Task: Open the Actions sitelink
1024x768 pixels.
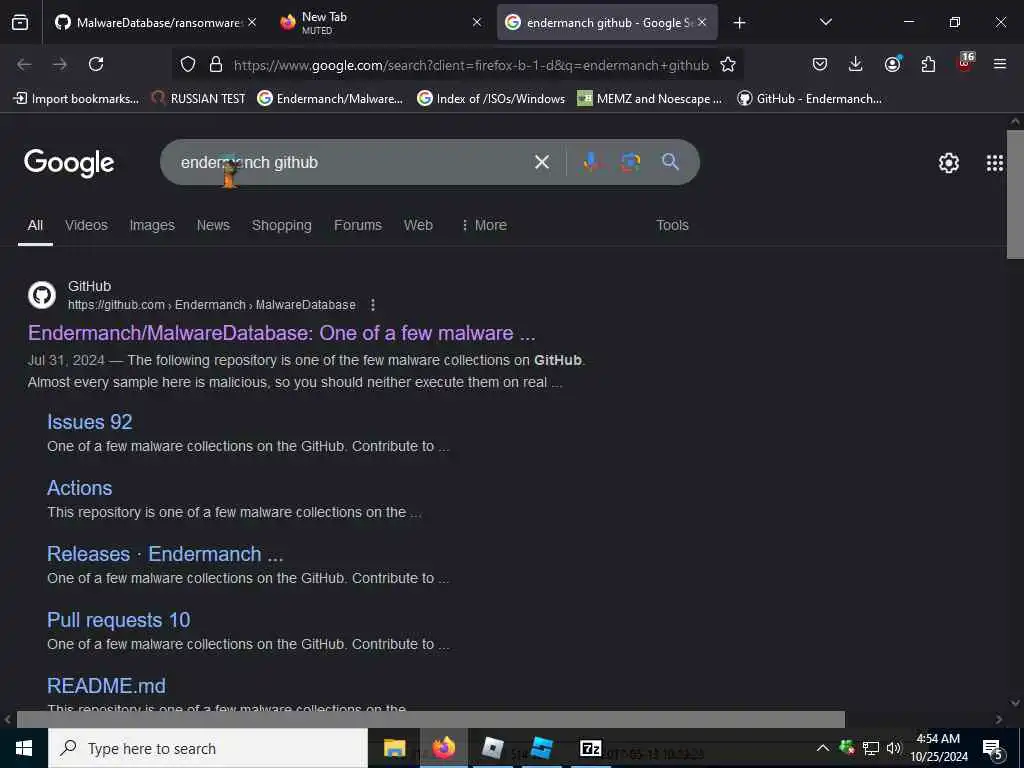Action: point(80,488)
